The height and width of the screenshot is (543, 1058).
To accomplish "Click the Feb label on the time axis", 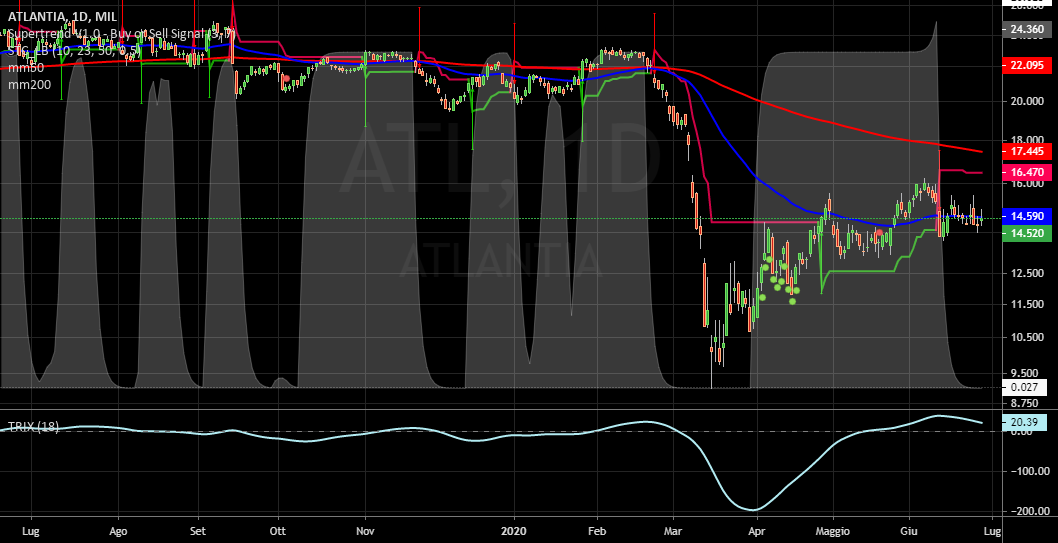I will pyautogui.click(x=596, y=530).
